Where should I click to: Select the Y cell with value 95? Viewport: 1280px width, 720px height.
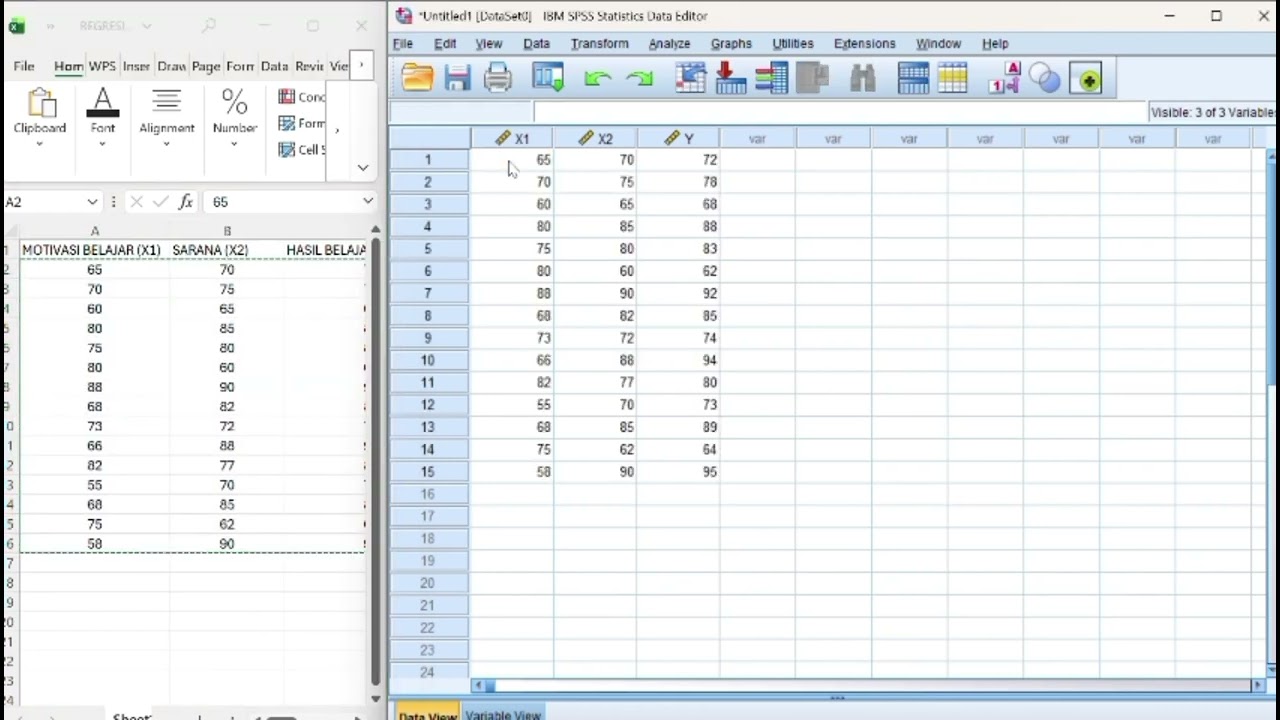678,472
